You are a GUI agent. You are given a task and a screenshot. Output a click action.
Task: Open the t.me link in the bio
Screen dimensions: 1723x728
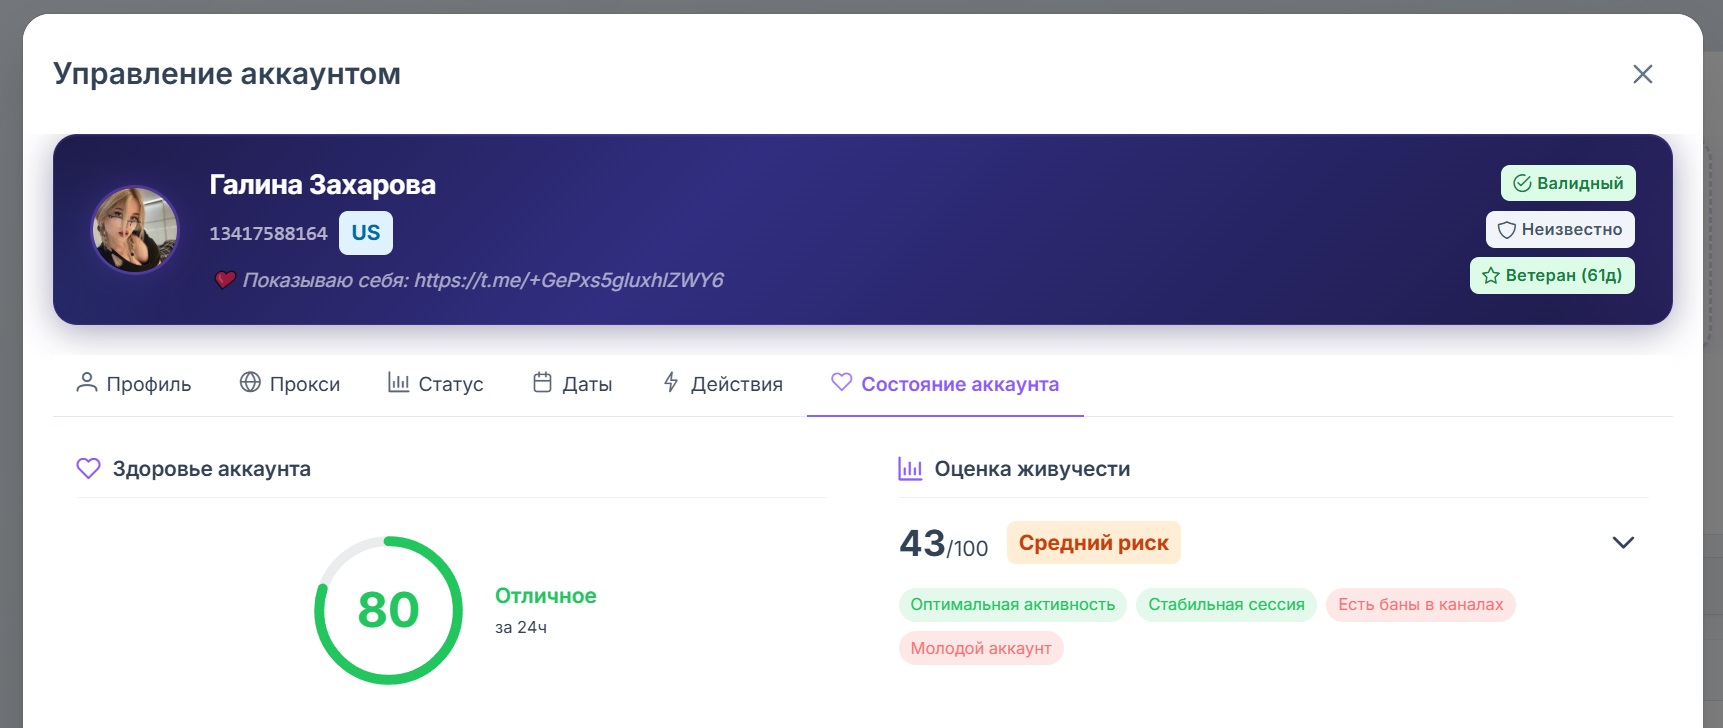569,280
